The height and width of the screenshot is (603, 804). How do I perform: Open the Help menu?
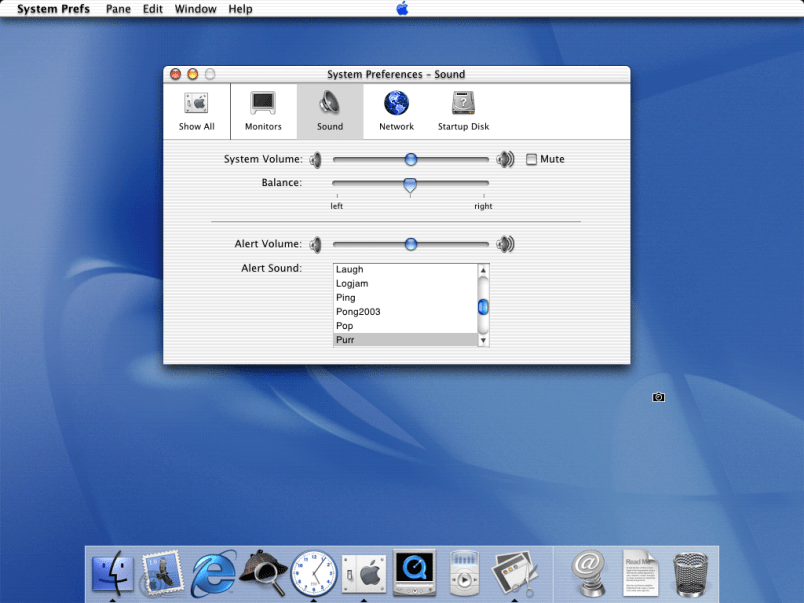click(240, 9)
